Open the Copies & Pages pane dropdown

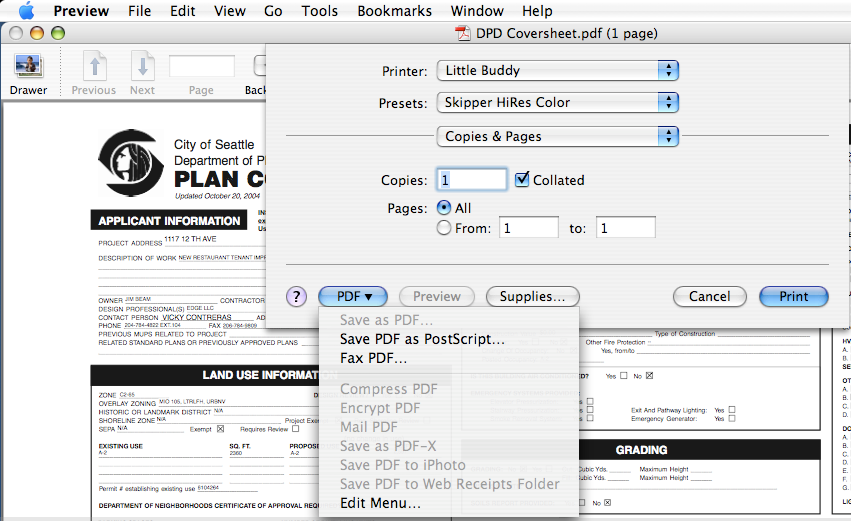click(557, 136)
